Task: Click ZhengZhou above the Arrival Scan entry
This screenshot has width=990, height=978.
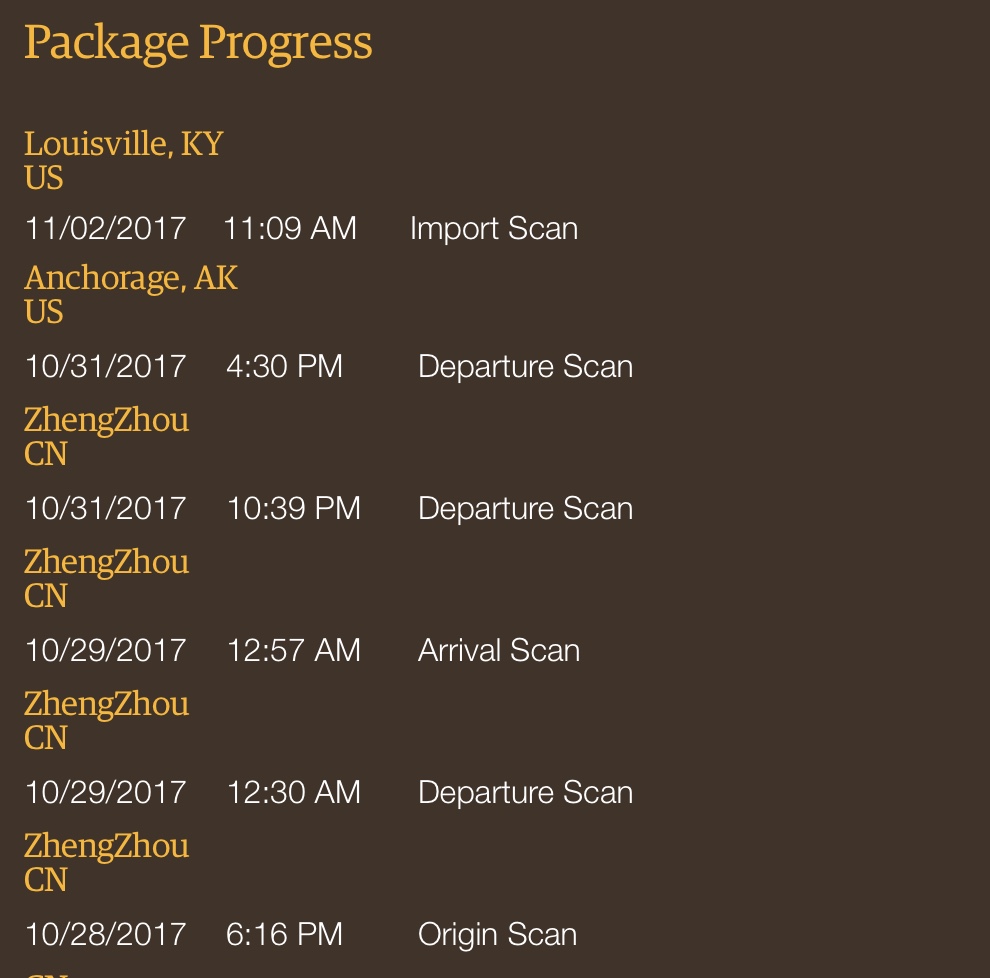Action: [x=106, y=562]
